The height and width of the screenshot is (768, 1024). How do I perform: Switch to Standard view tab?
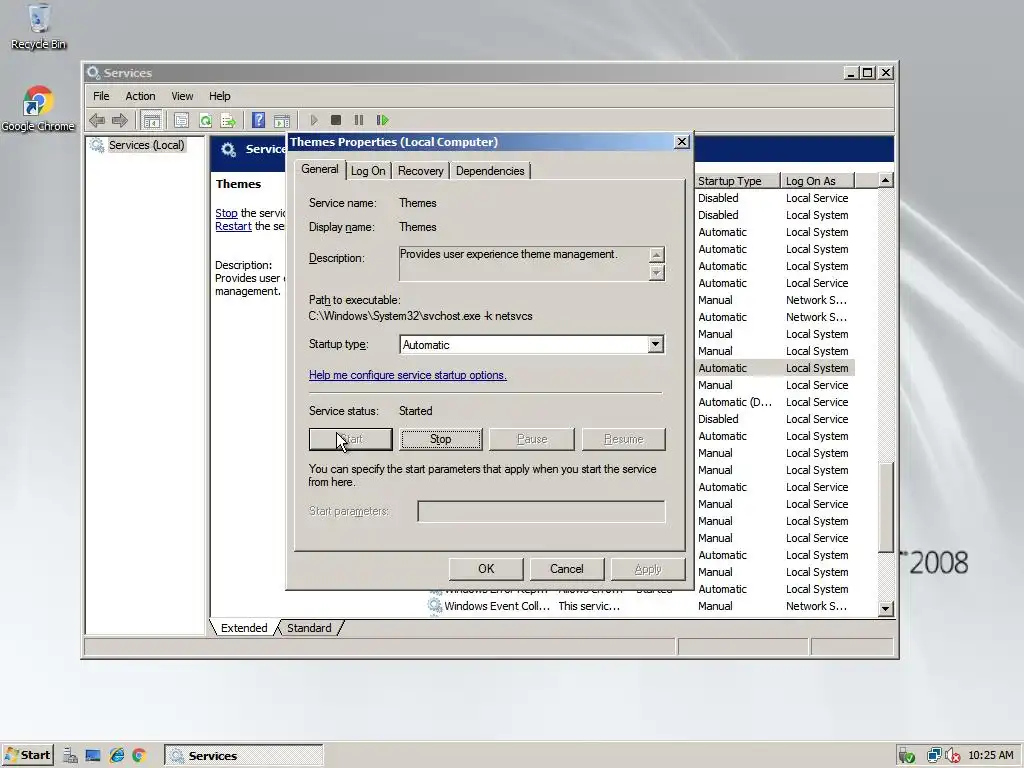click(310, 628)
